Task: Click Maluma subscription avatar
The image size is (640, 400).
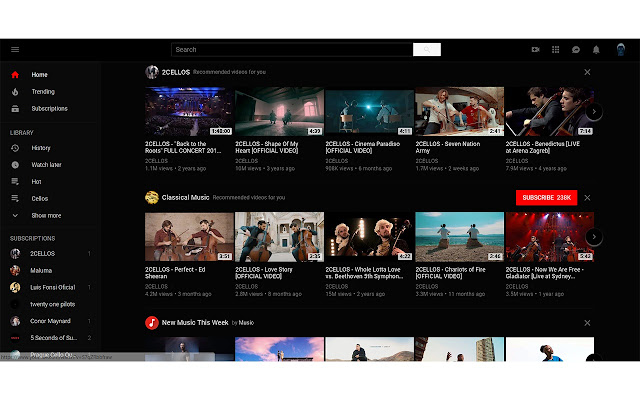Action: coord(15,270)
